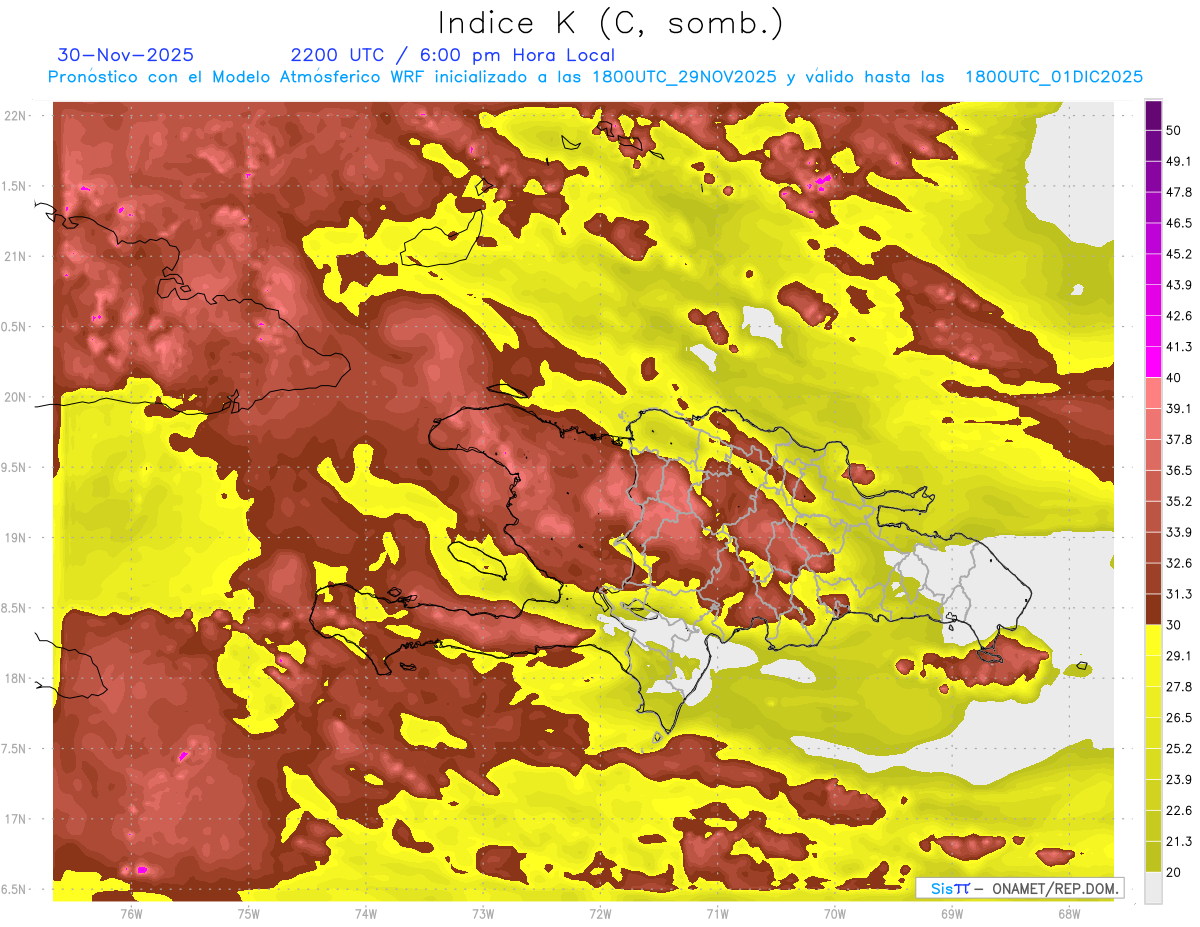Click '2200 UTC / 6:00 pm Hora Local'

click(x=453, y=55)
